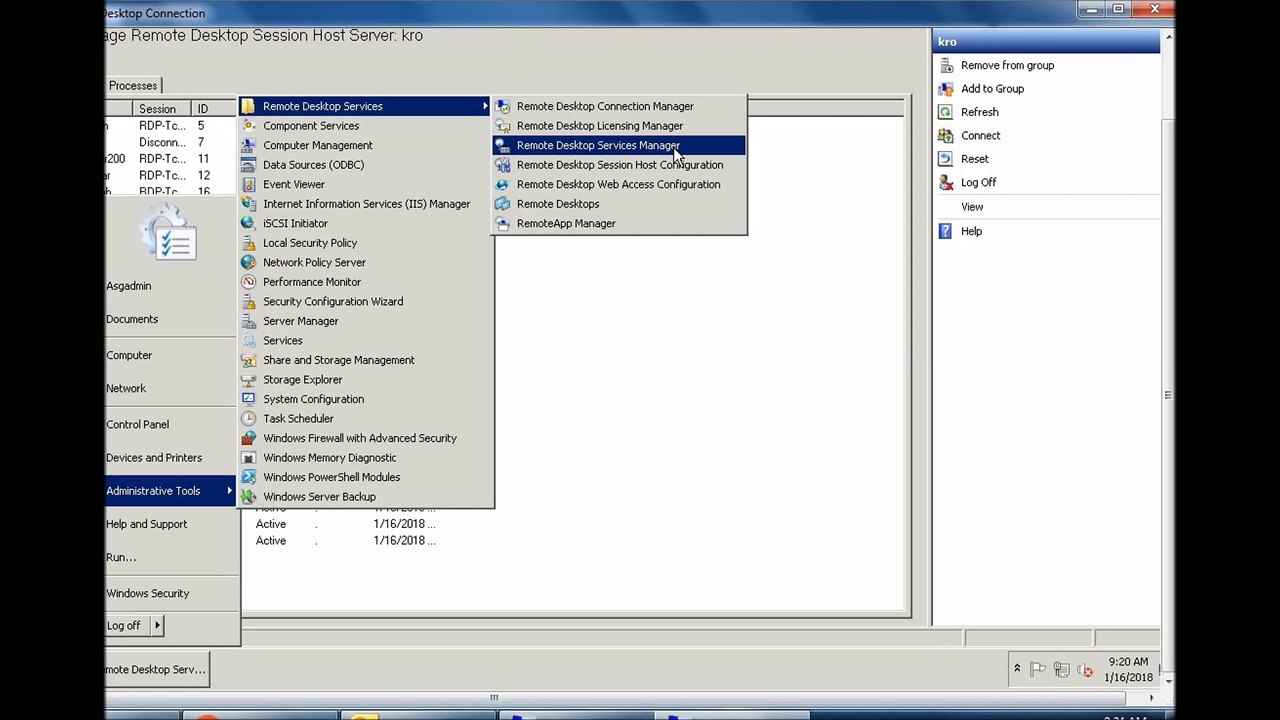The height and width of the screenshot is (720, 1280).
Task: Click the RemoteApp Manager icon
Action: point(502,224)
